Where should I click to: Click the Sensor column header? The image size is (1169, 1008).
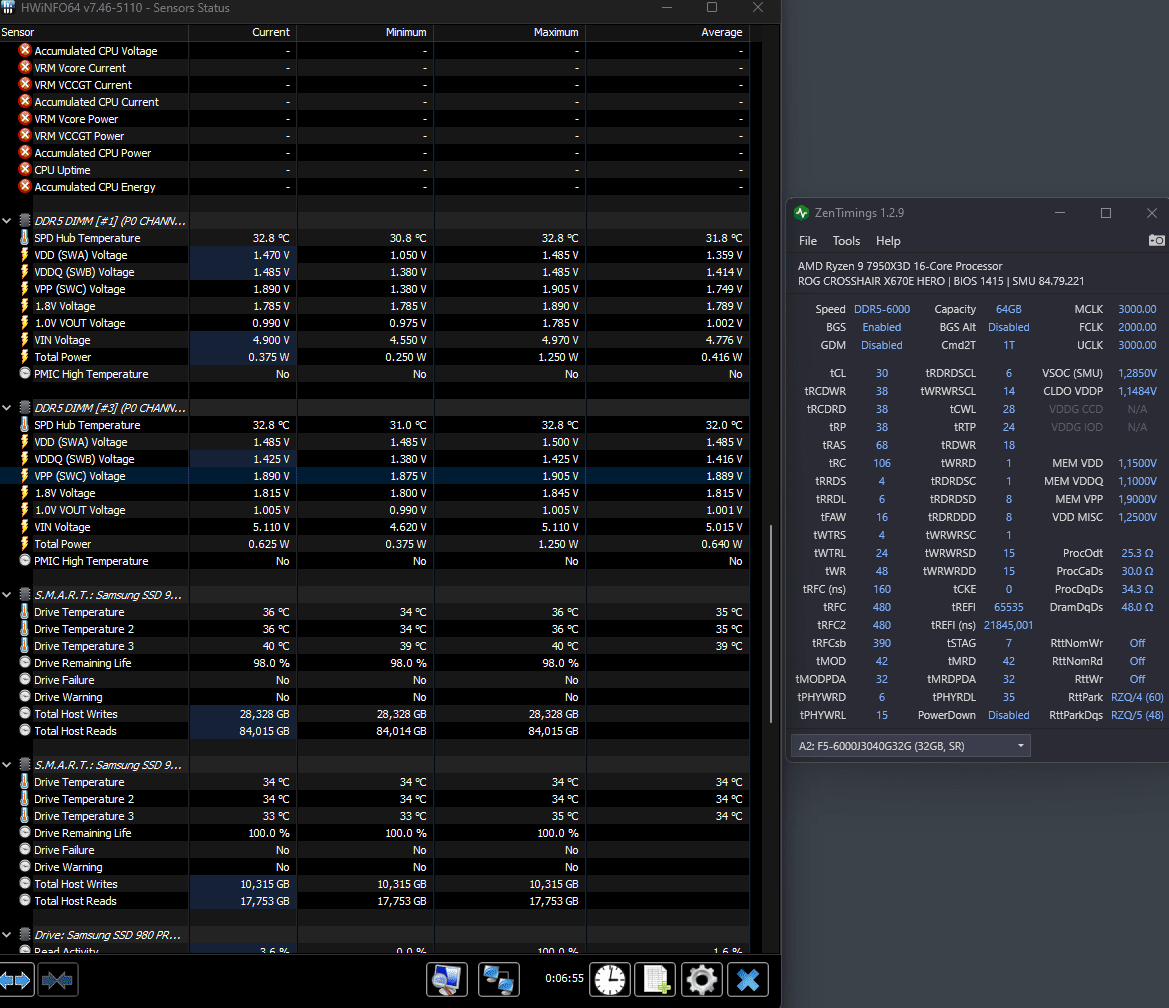point(94,32)
